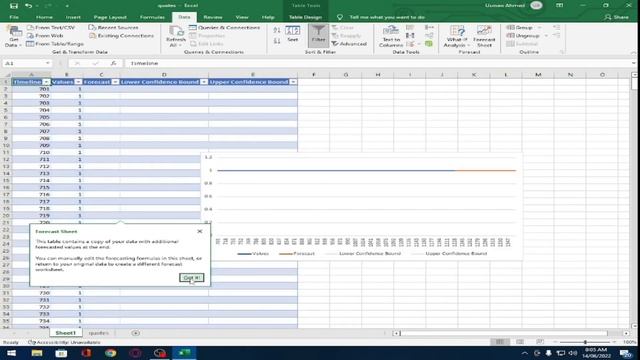Click Tell me what you want to do
The width and height of the screenshot is (640, 360).
[x=387, y=17]
